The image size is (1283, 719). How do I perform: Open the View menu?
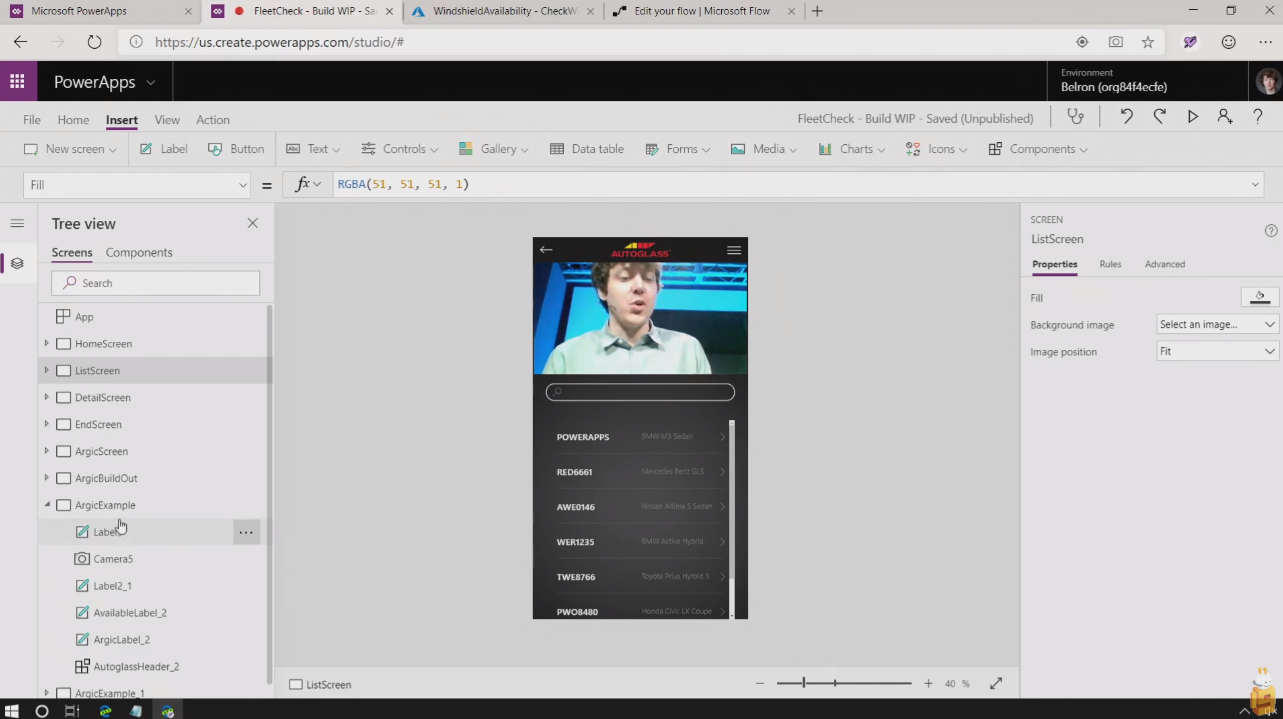point(167,120)
